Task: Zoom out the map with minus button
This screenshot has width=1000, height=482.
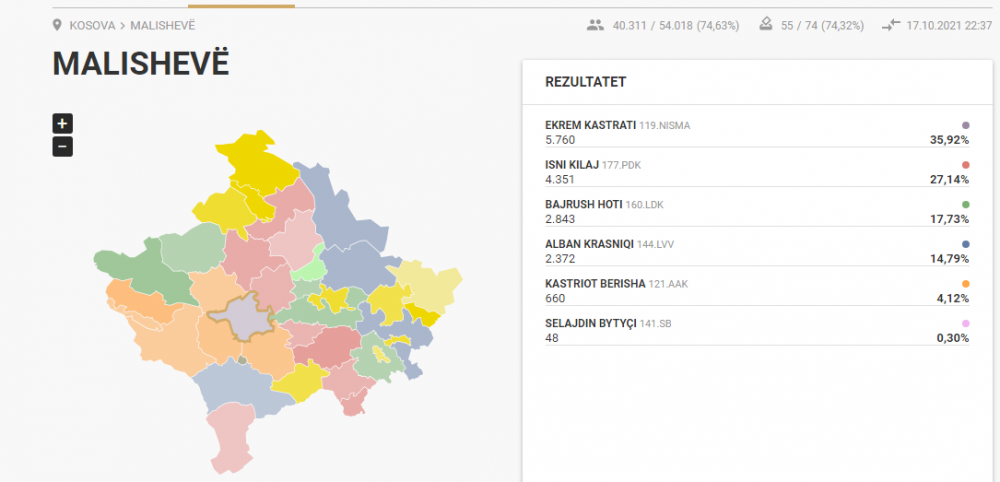Action: [x=62, y=147]
